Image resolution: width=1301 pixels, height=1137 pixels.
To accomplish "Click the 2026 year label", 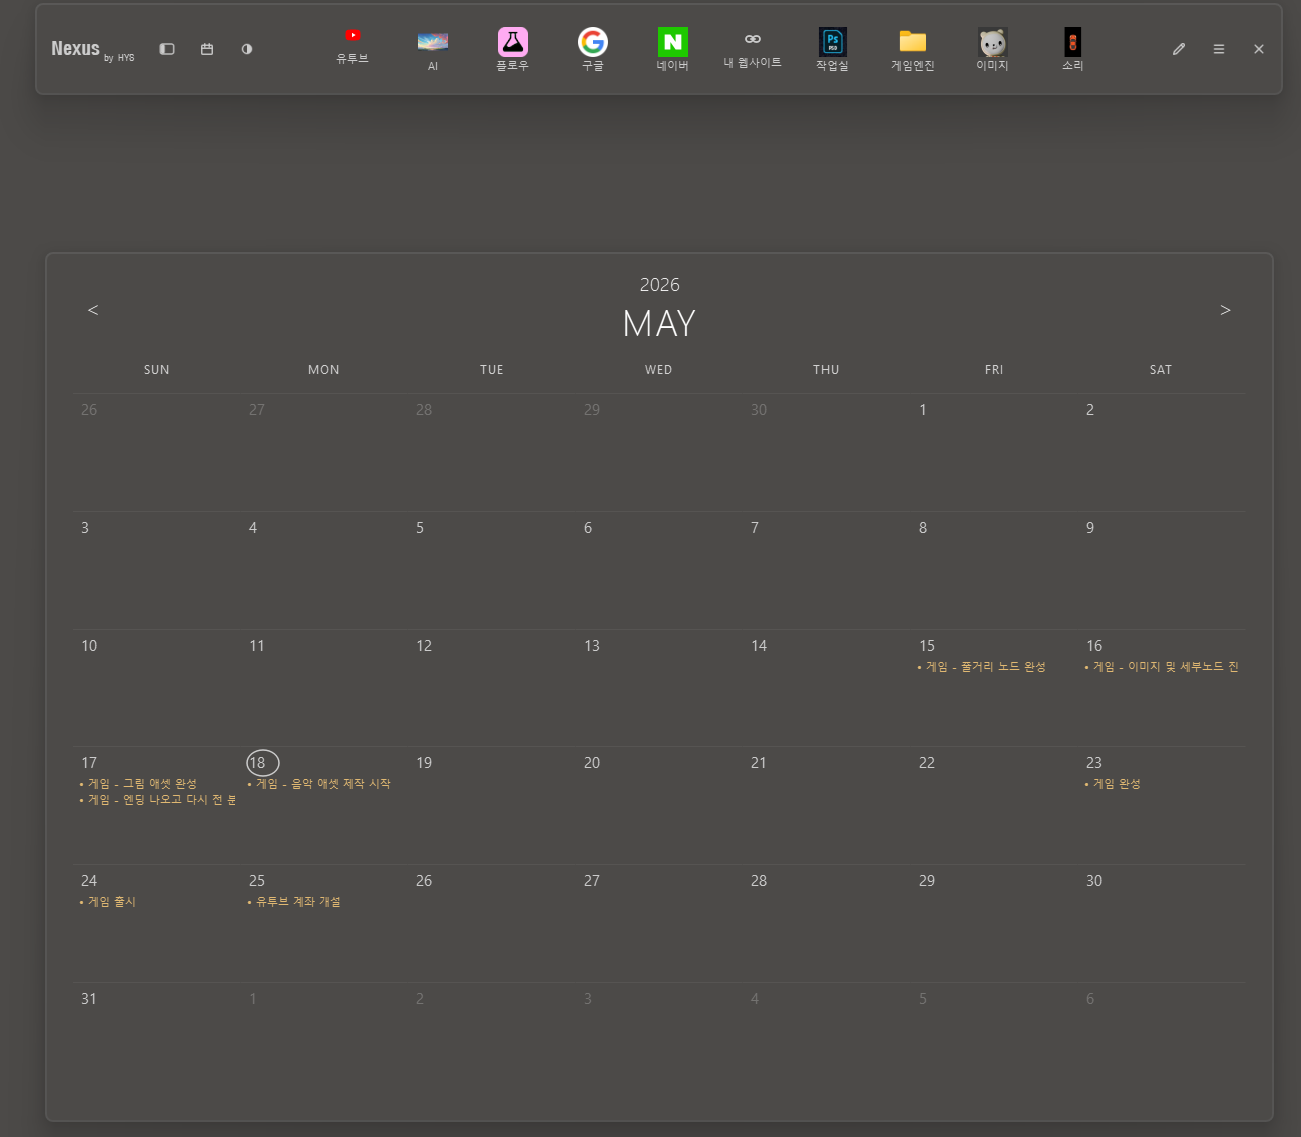I will [659, 285].
